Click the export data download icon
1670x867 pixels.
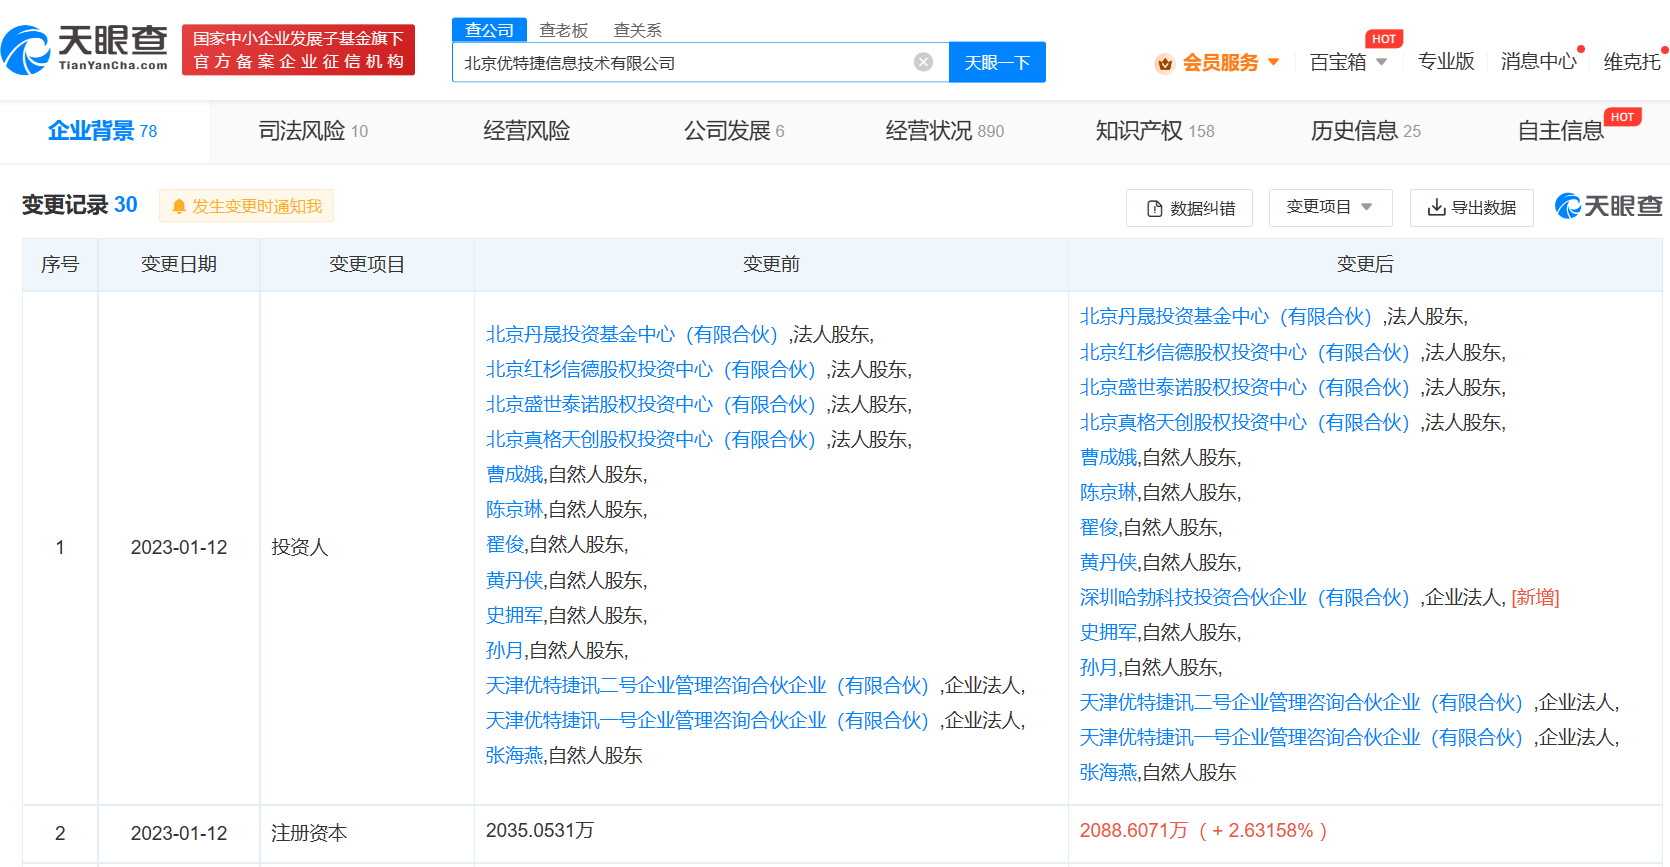[x=1436, y=207]
